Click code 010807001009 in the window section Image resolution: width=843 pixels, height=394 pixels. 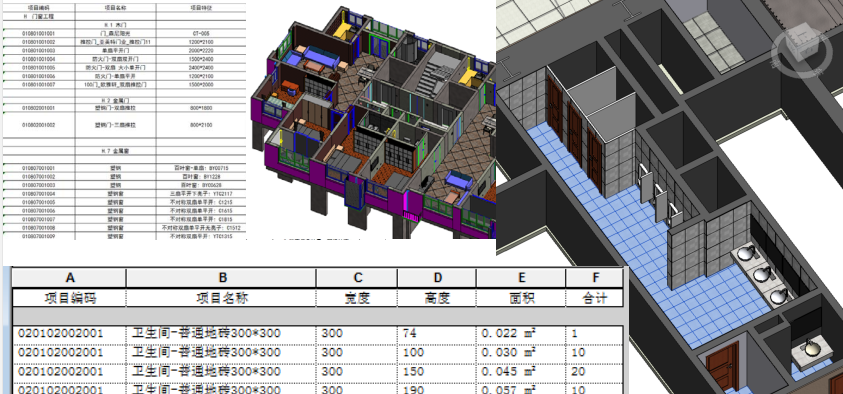(x=39, y=236)
